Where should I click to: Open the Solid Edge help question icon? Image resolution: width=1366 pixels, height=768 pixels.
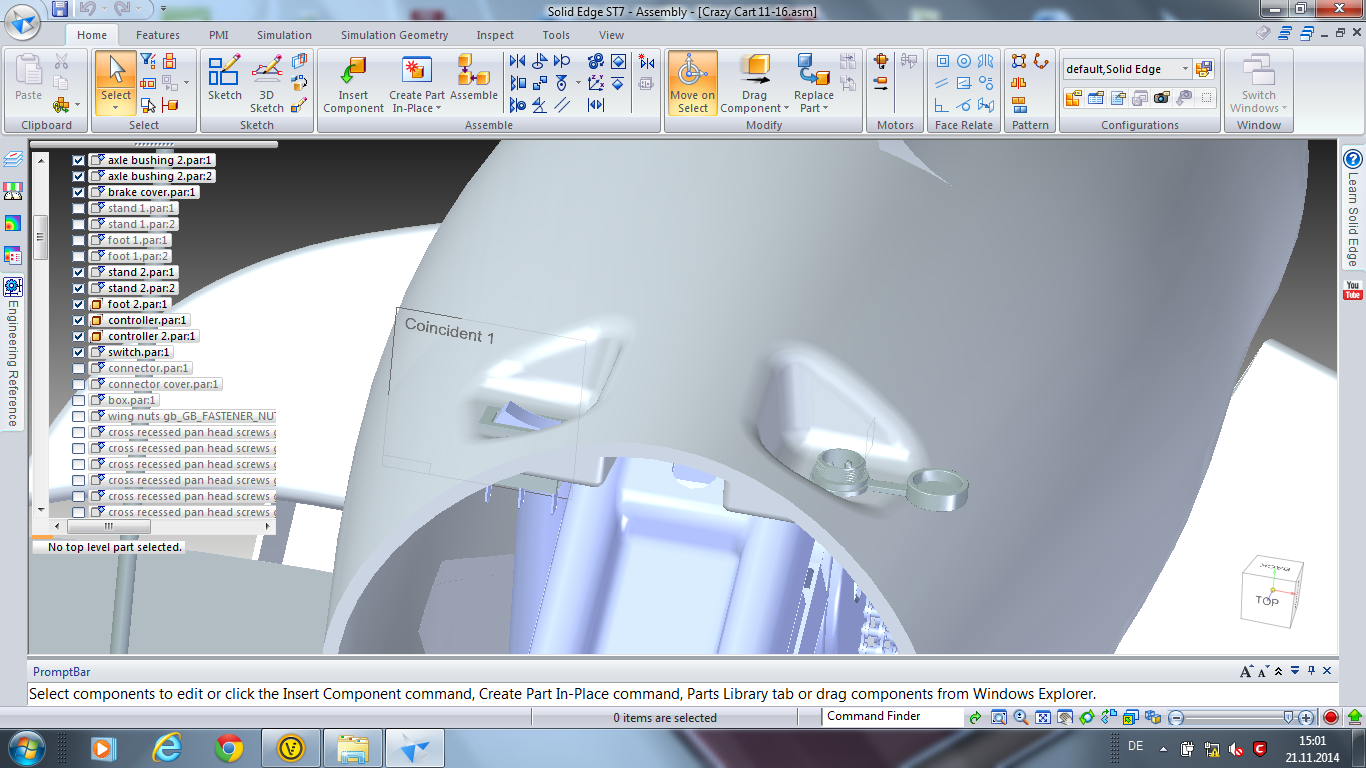point(1353,159)
